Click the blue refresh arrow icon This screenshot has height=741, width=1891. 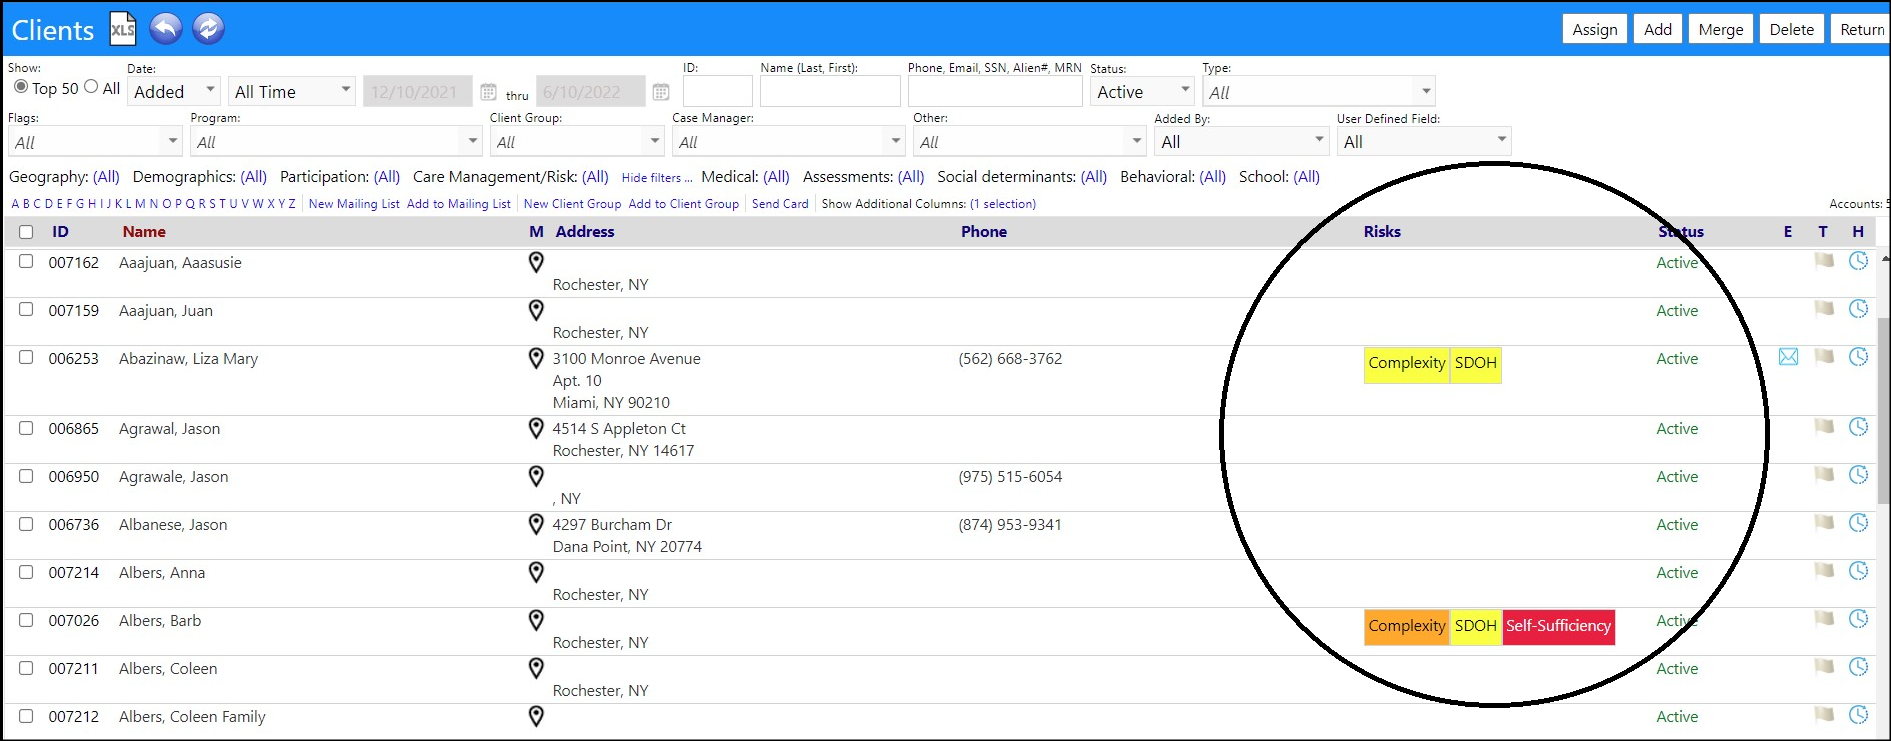tap(208, 29)
